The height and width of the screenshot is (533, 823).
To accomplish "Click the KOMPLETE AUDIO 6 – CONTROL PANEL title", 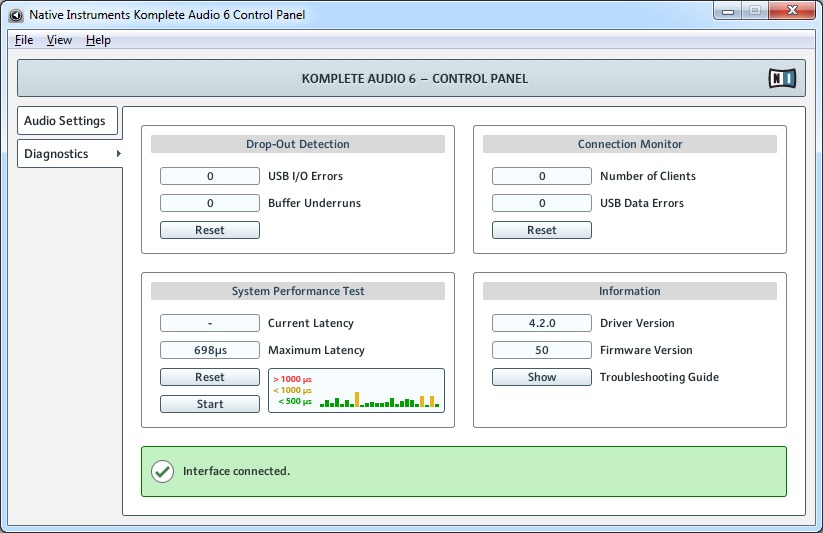I will [415, 79].
